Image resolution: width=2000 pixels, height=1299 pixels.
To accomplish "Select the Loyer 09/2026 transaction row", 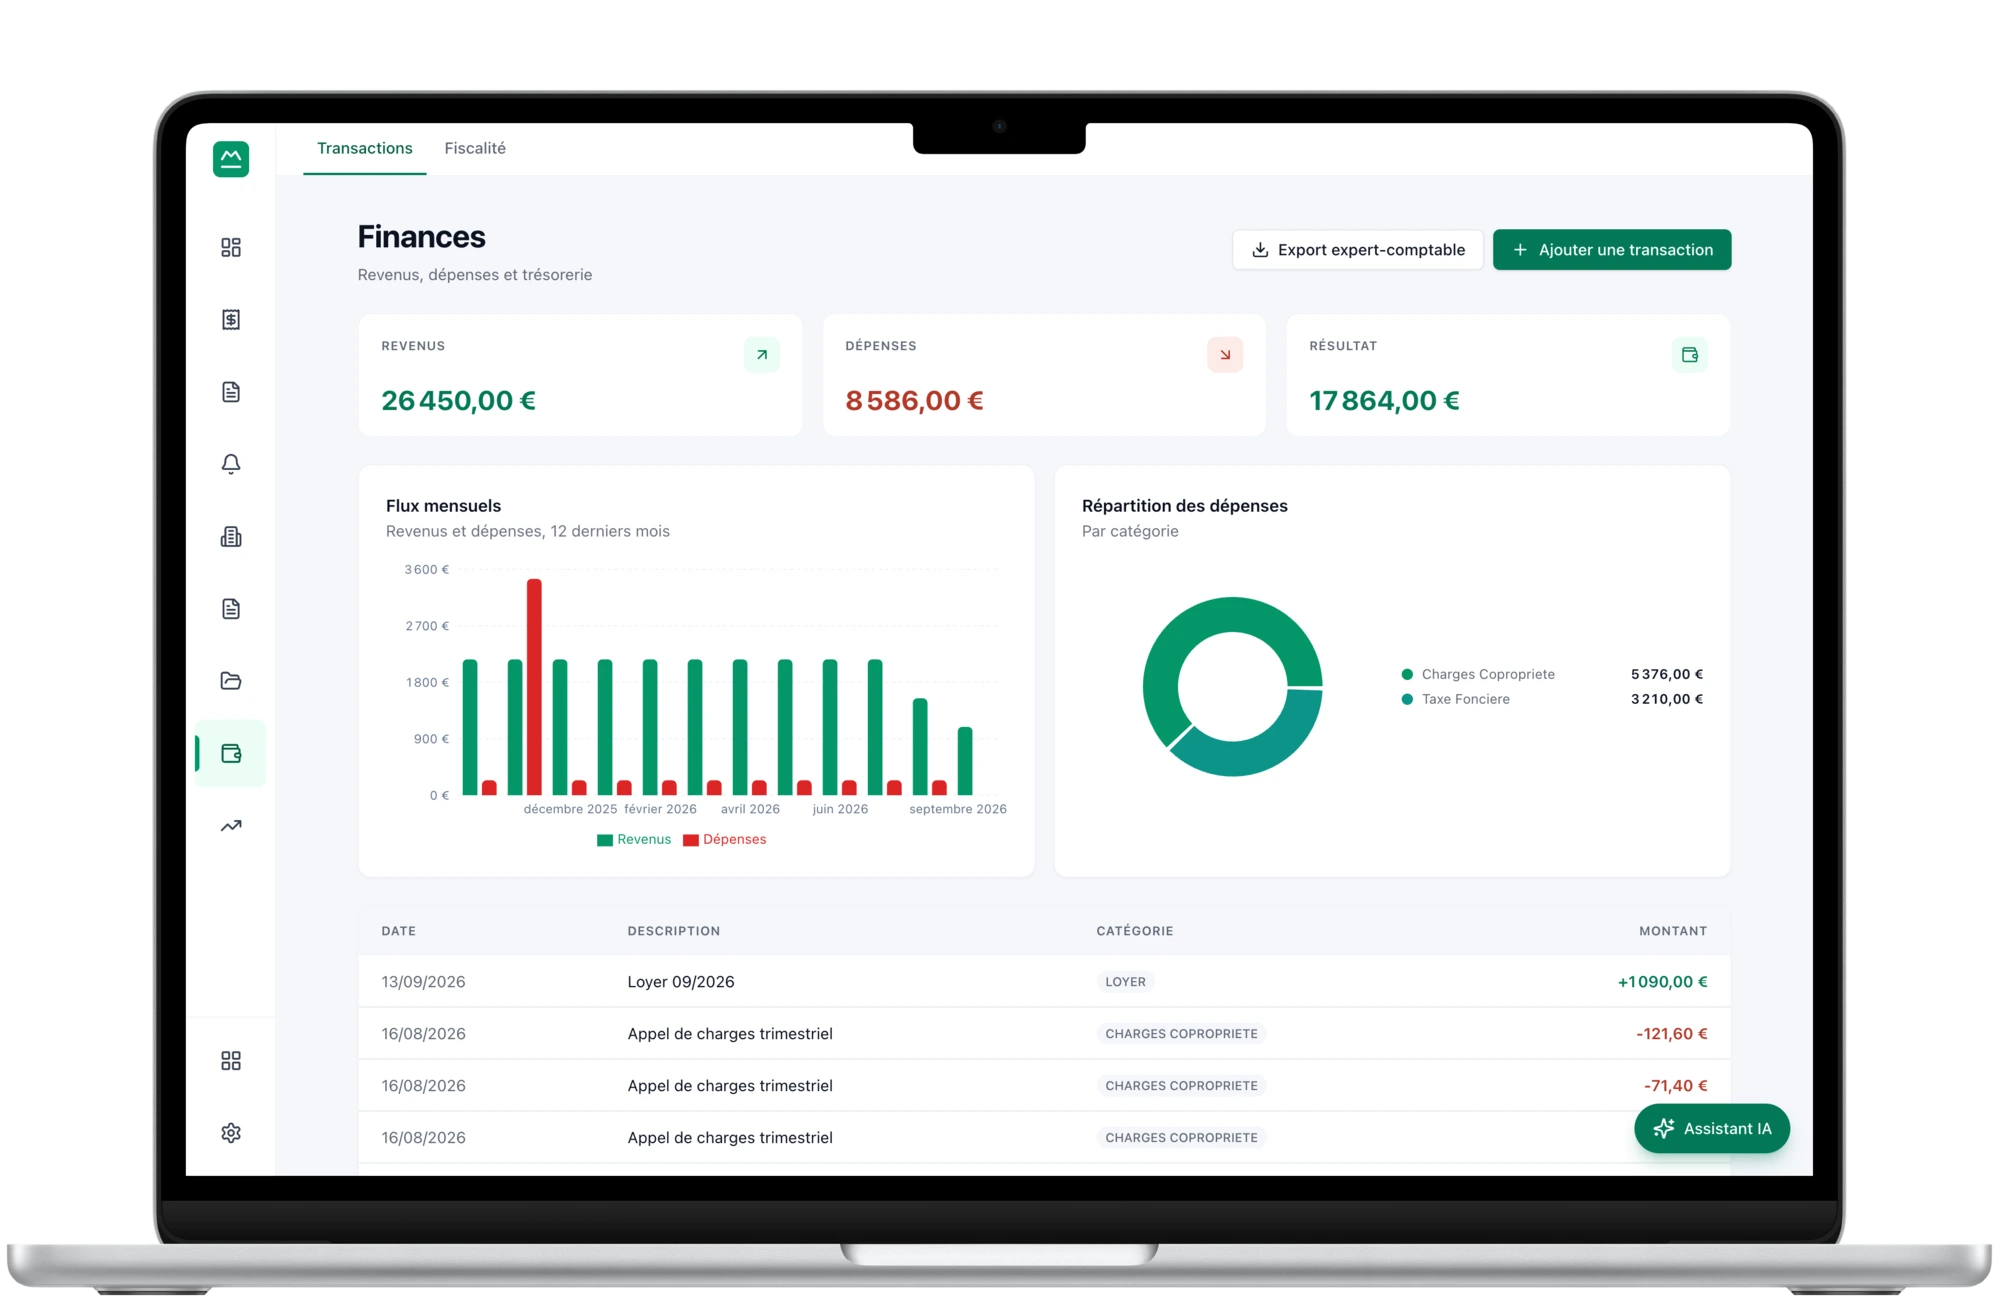I will point(1044,982).
